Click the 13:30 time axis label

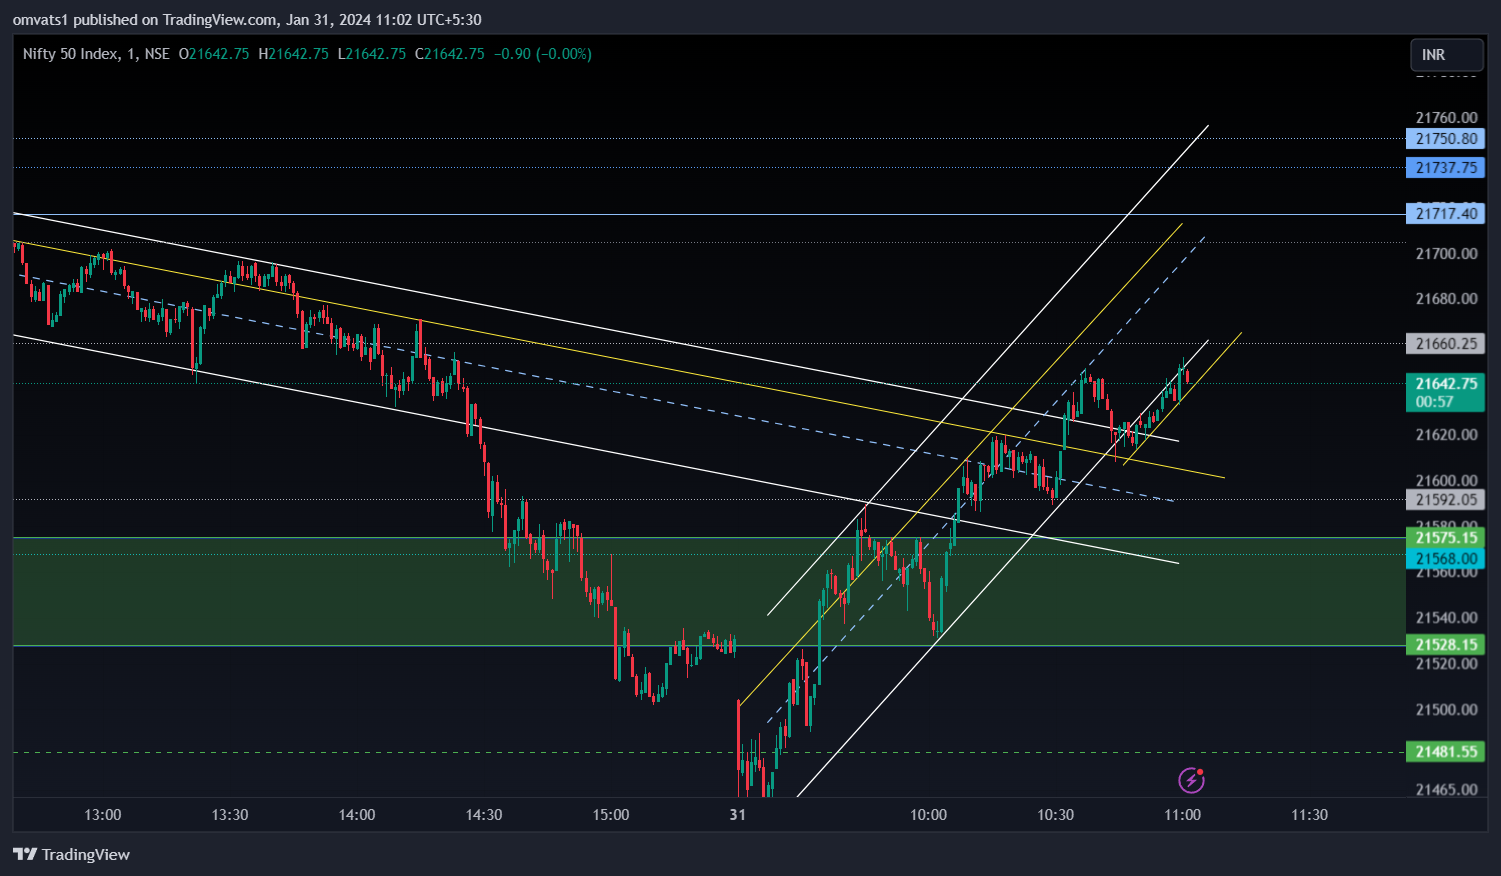pos(230,815)
